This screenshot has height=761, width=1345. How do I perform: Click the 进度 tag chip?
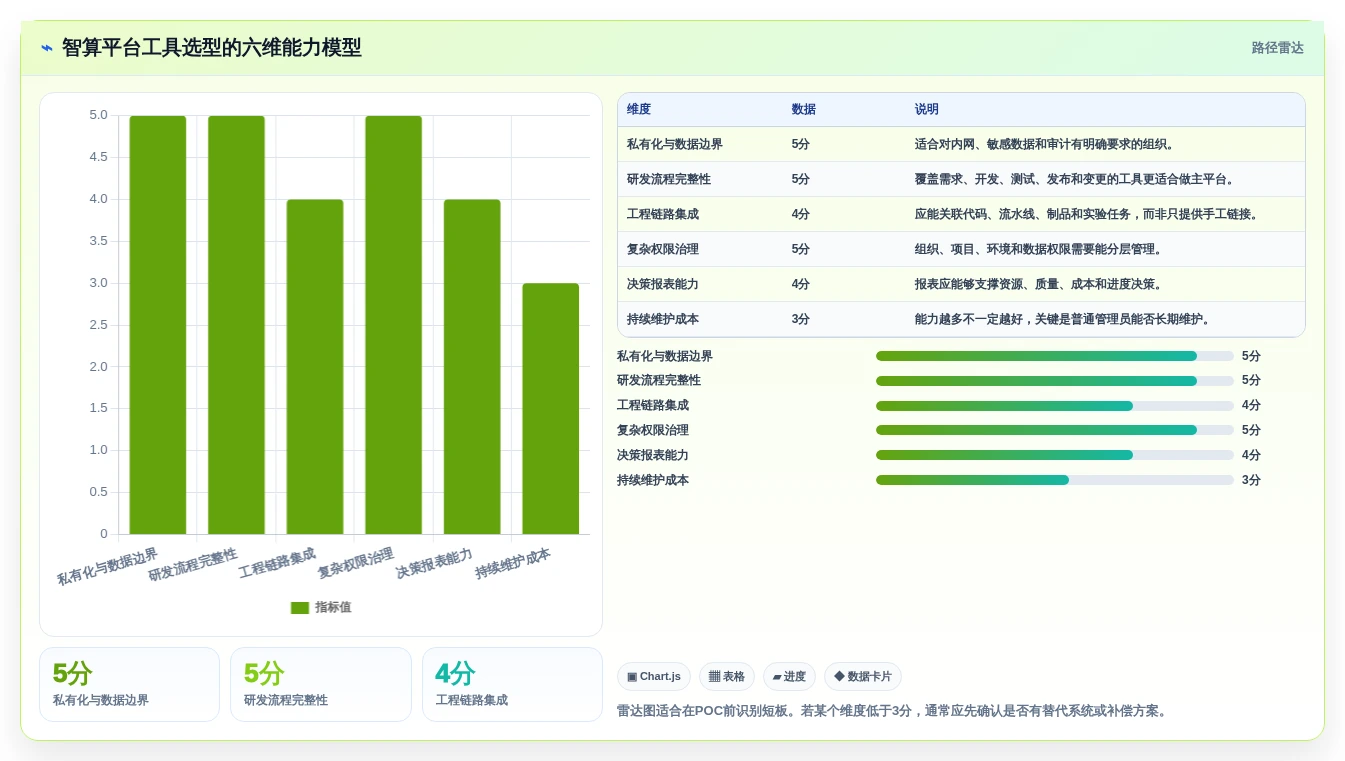[789, 677]
